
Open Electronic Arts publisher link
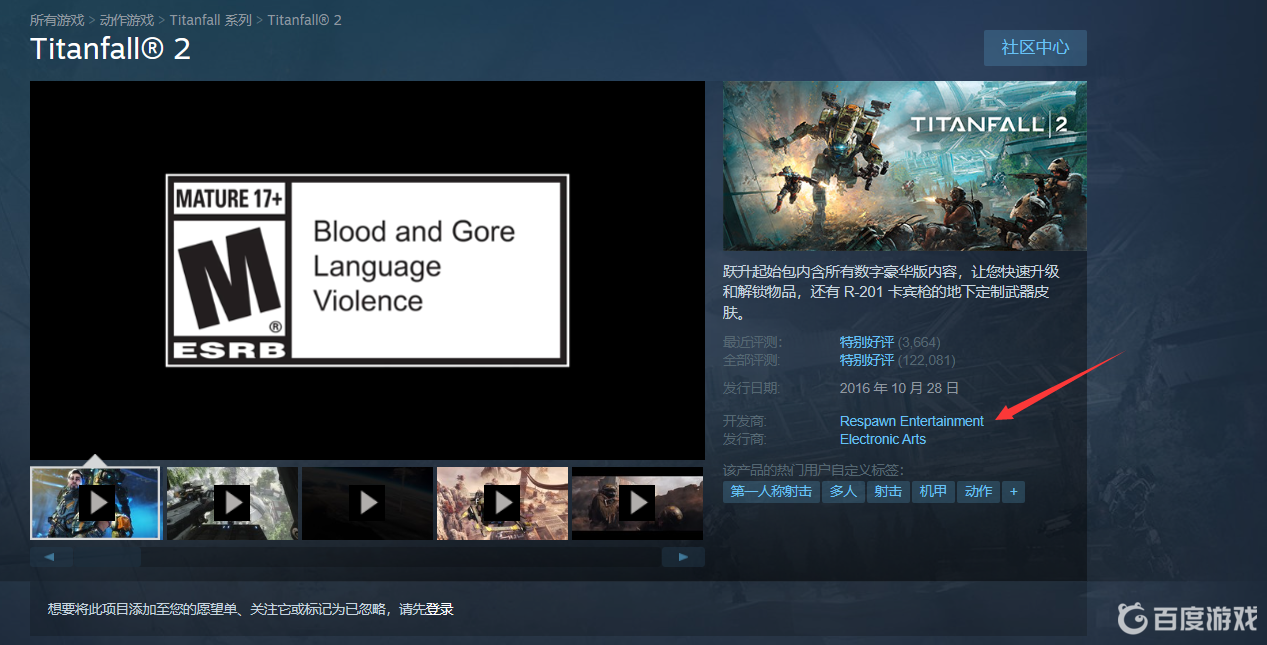(x=882, y=439)
